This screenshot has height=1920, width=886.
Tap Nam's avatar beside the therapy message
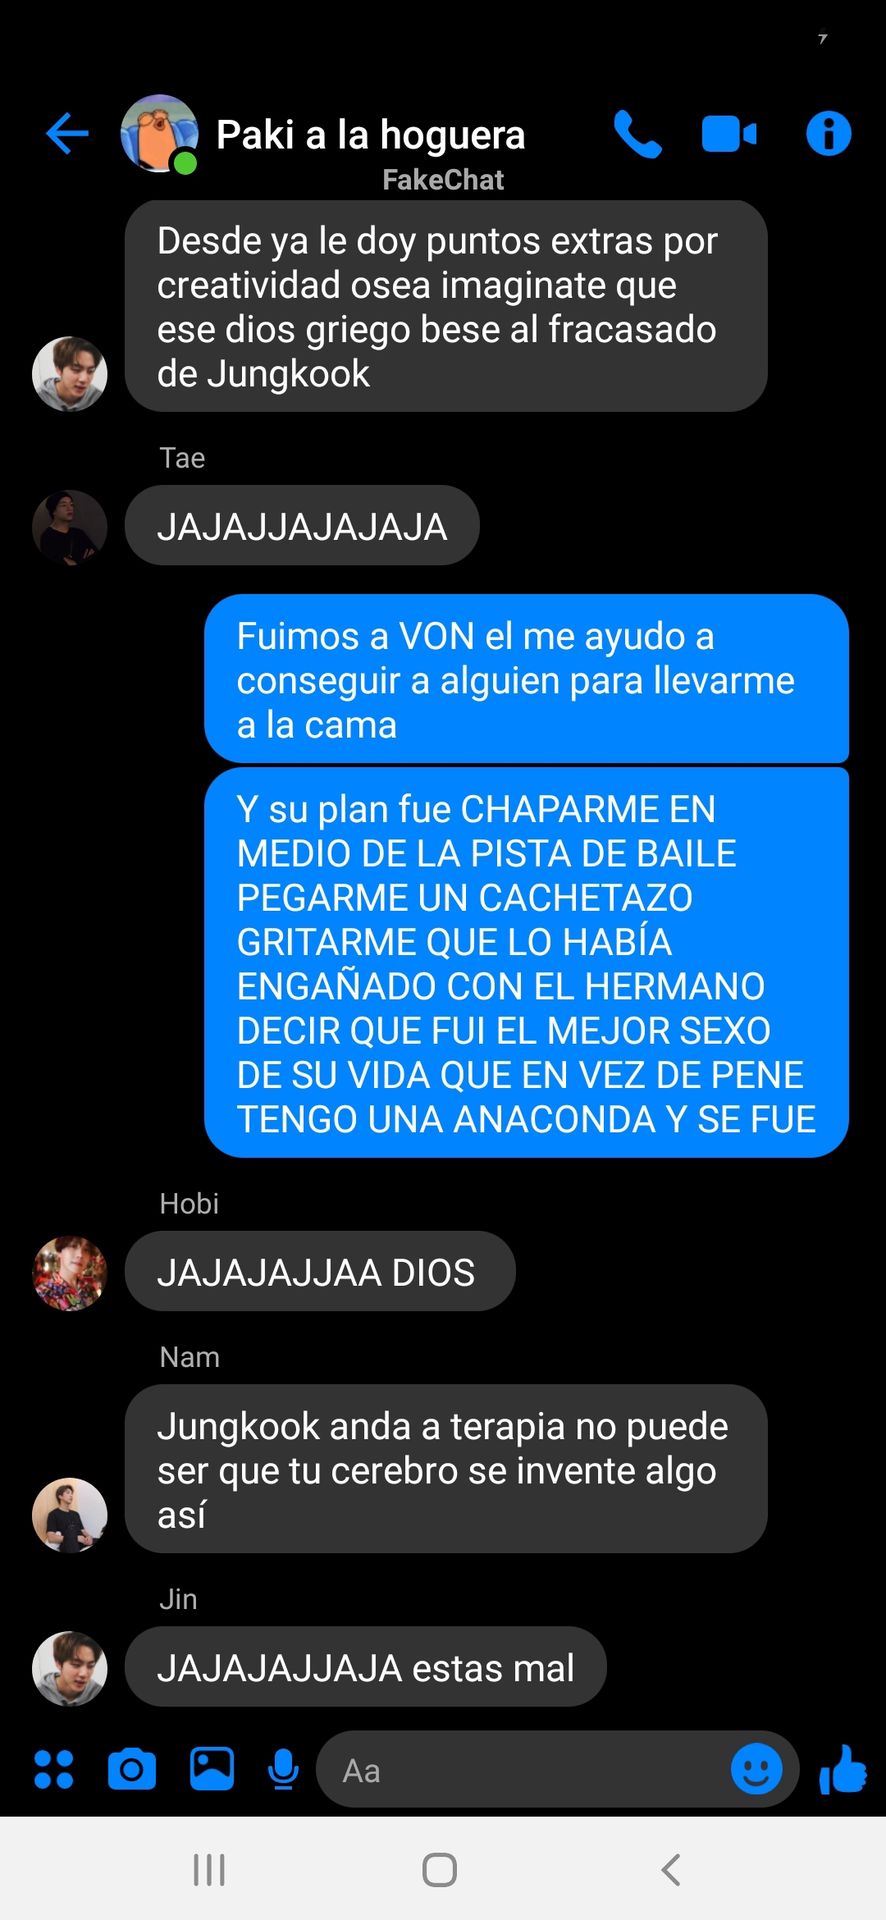[70, 1515]
